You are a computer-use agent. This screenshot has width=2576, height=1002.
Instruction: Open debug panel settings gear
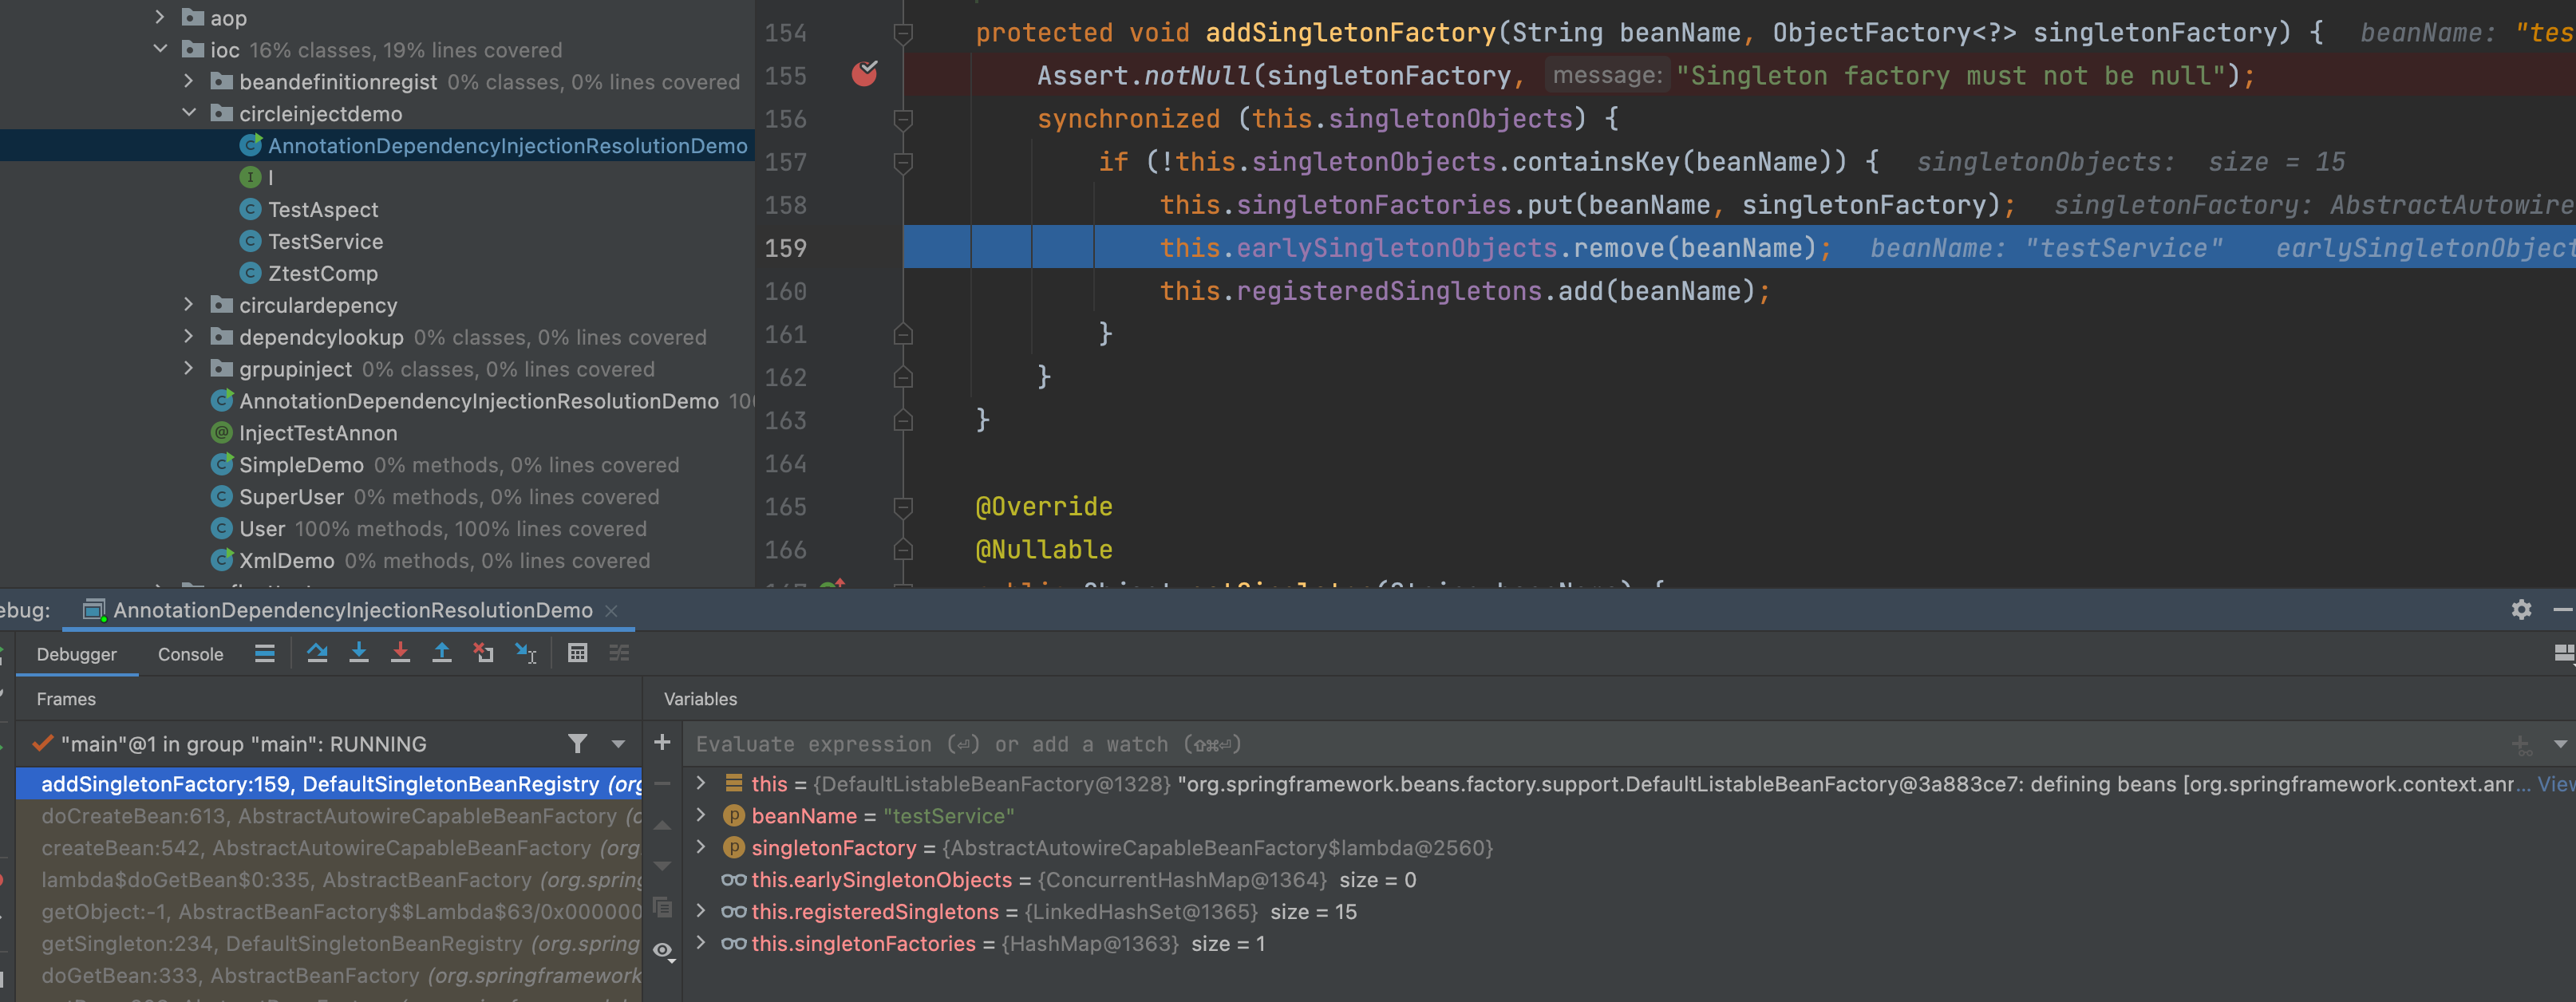coord(2521,609)
